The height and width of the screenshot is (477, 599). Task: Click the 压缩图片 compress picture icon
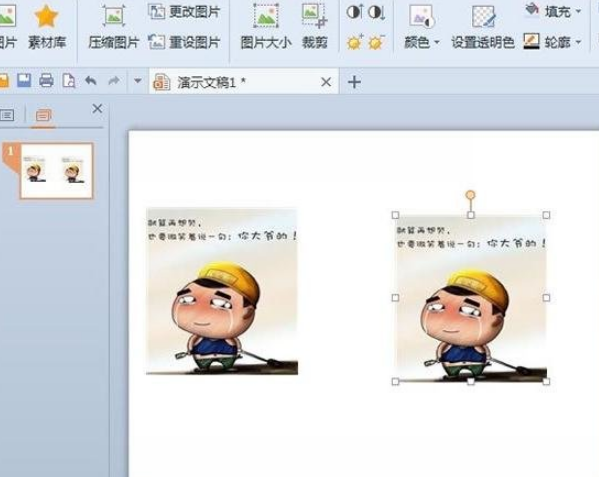113,26
